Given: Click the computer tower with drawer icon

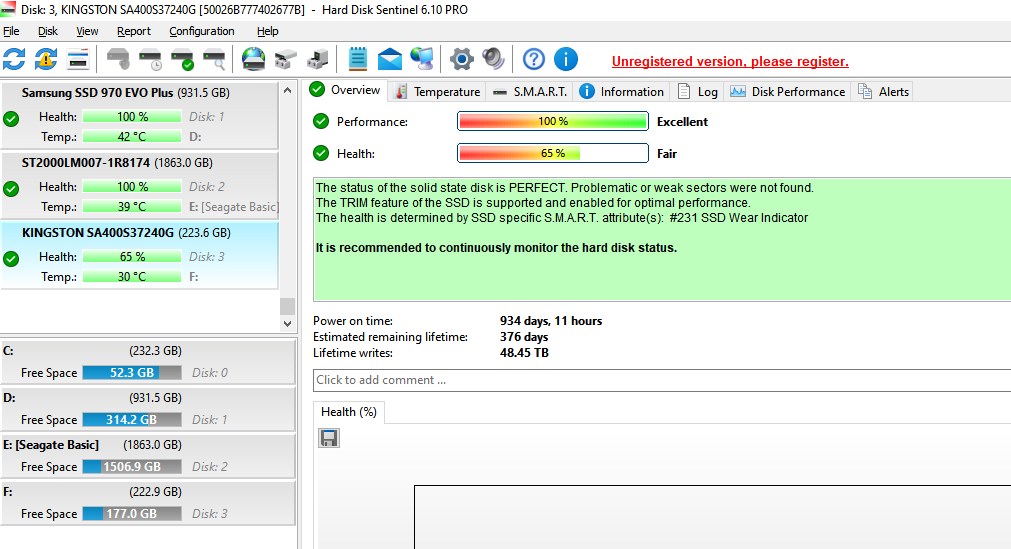Looking at the screenshot, I should 317,59.
